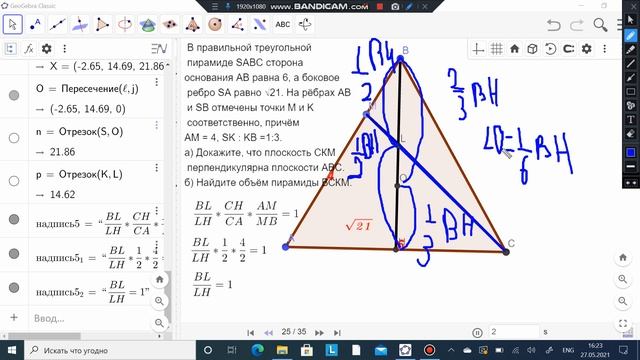Screen dimensions: 640x360
Task: Toggle axes display in 3D view
Action: point(478,49)
